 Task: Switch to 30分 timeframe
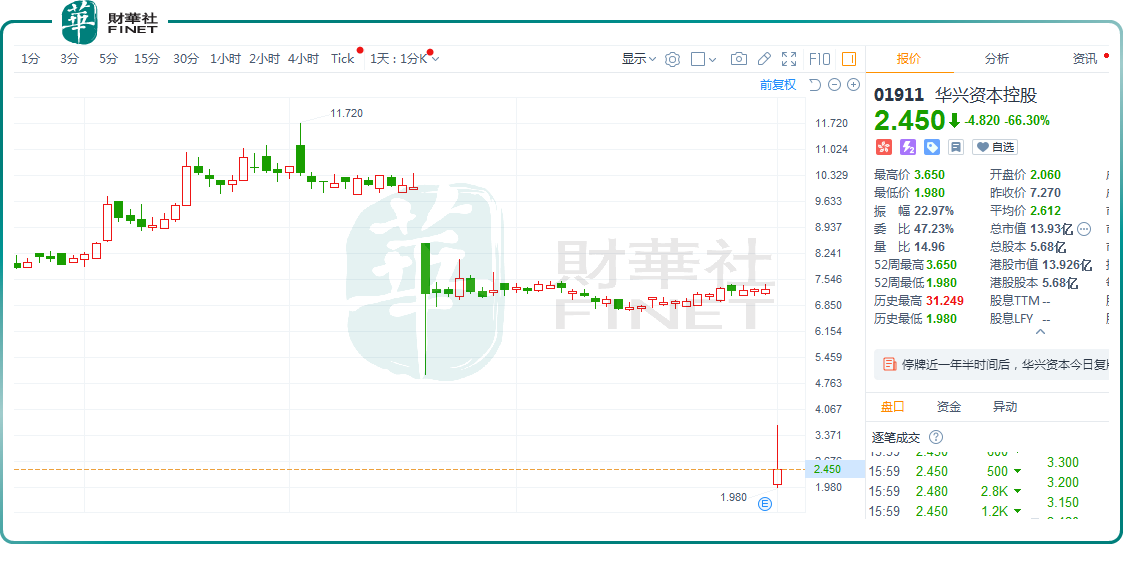(186, 59)
